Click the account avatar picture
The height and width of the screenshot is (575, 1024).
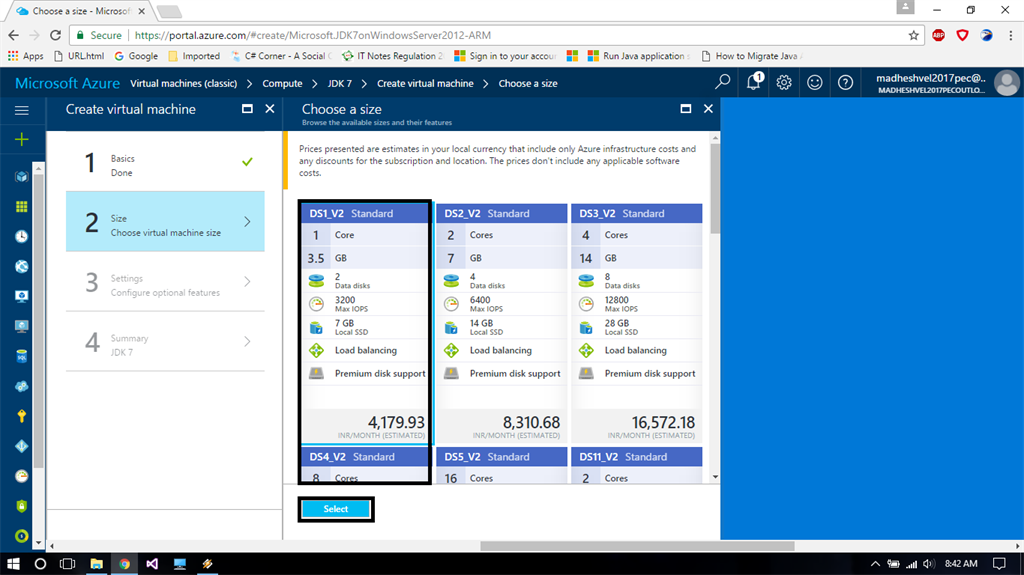coord(1006,83)
